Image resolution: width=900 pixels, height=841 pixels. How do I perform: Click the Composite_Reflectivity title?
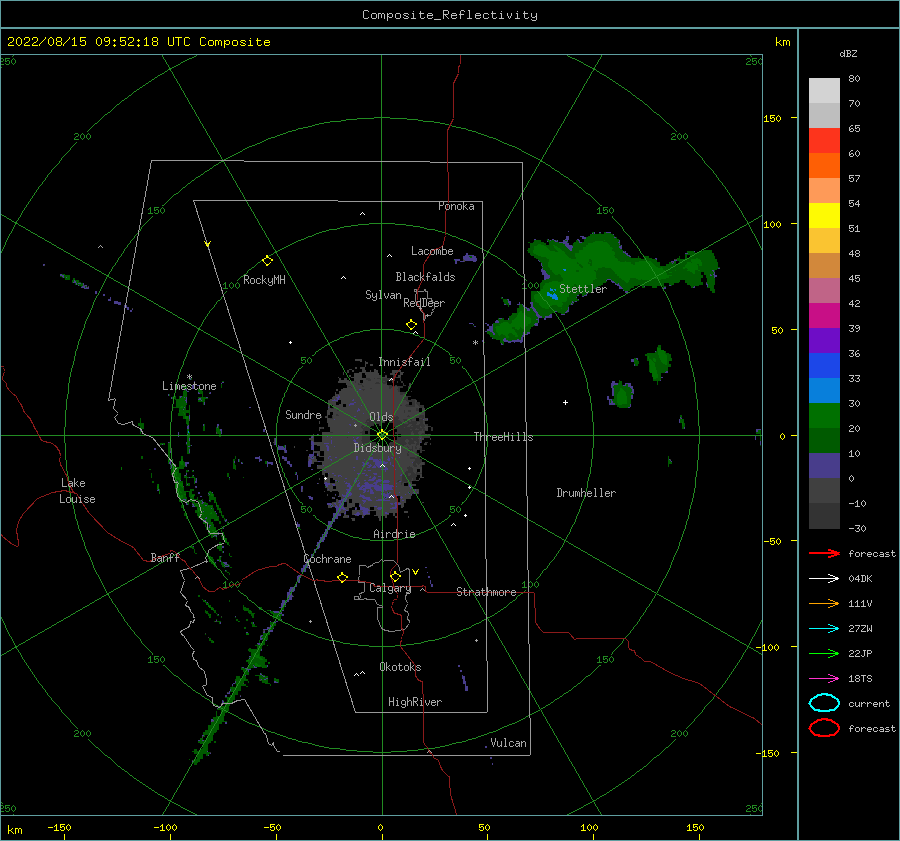click(450, 15)
